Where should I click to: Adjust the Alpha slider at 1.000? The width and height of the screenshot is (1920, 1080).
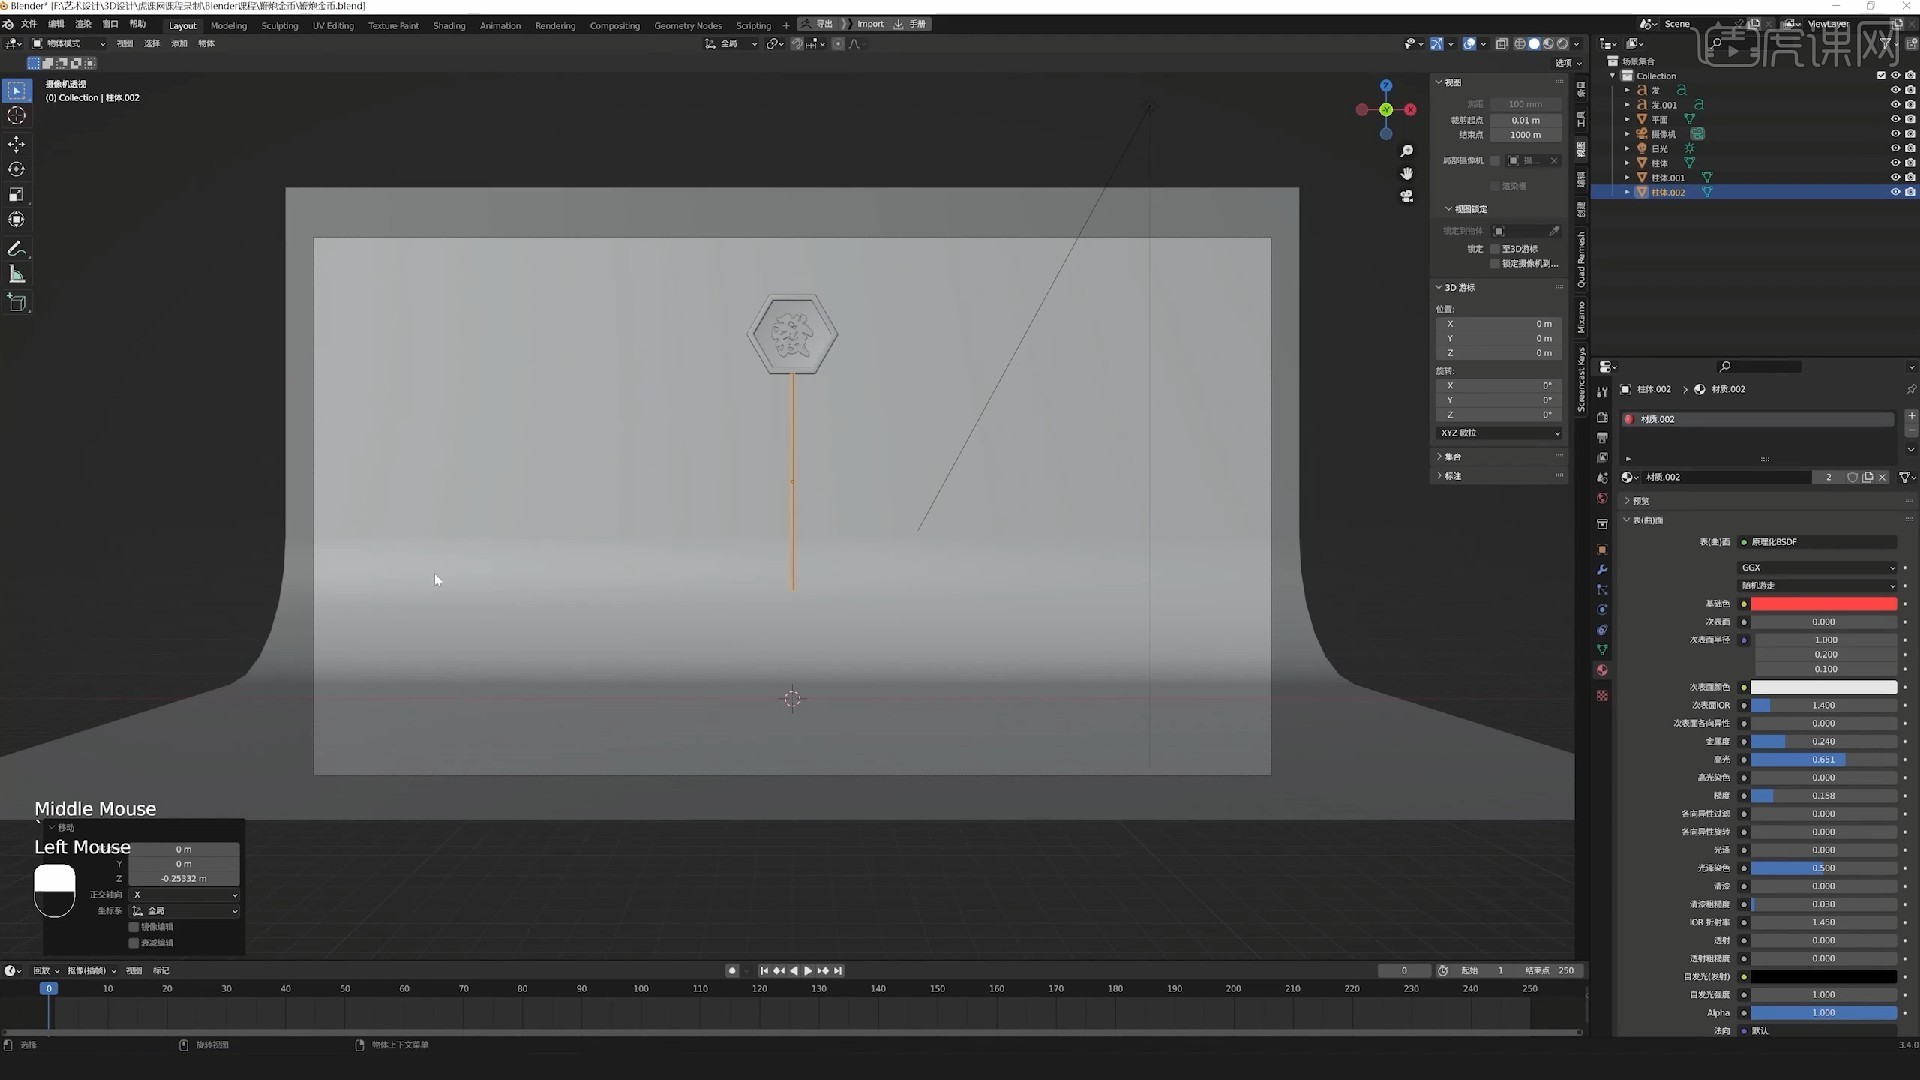pyautogui.click(x=1823, y=1013)
